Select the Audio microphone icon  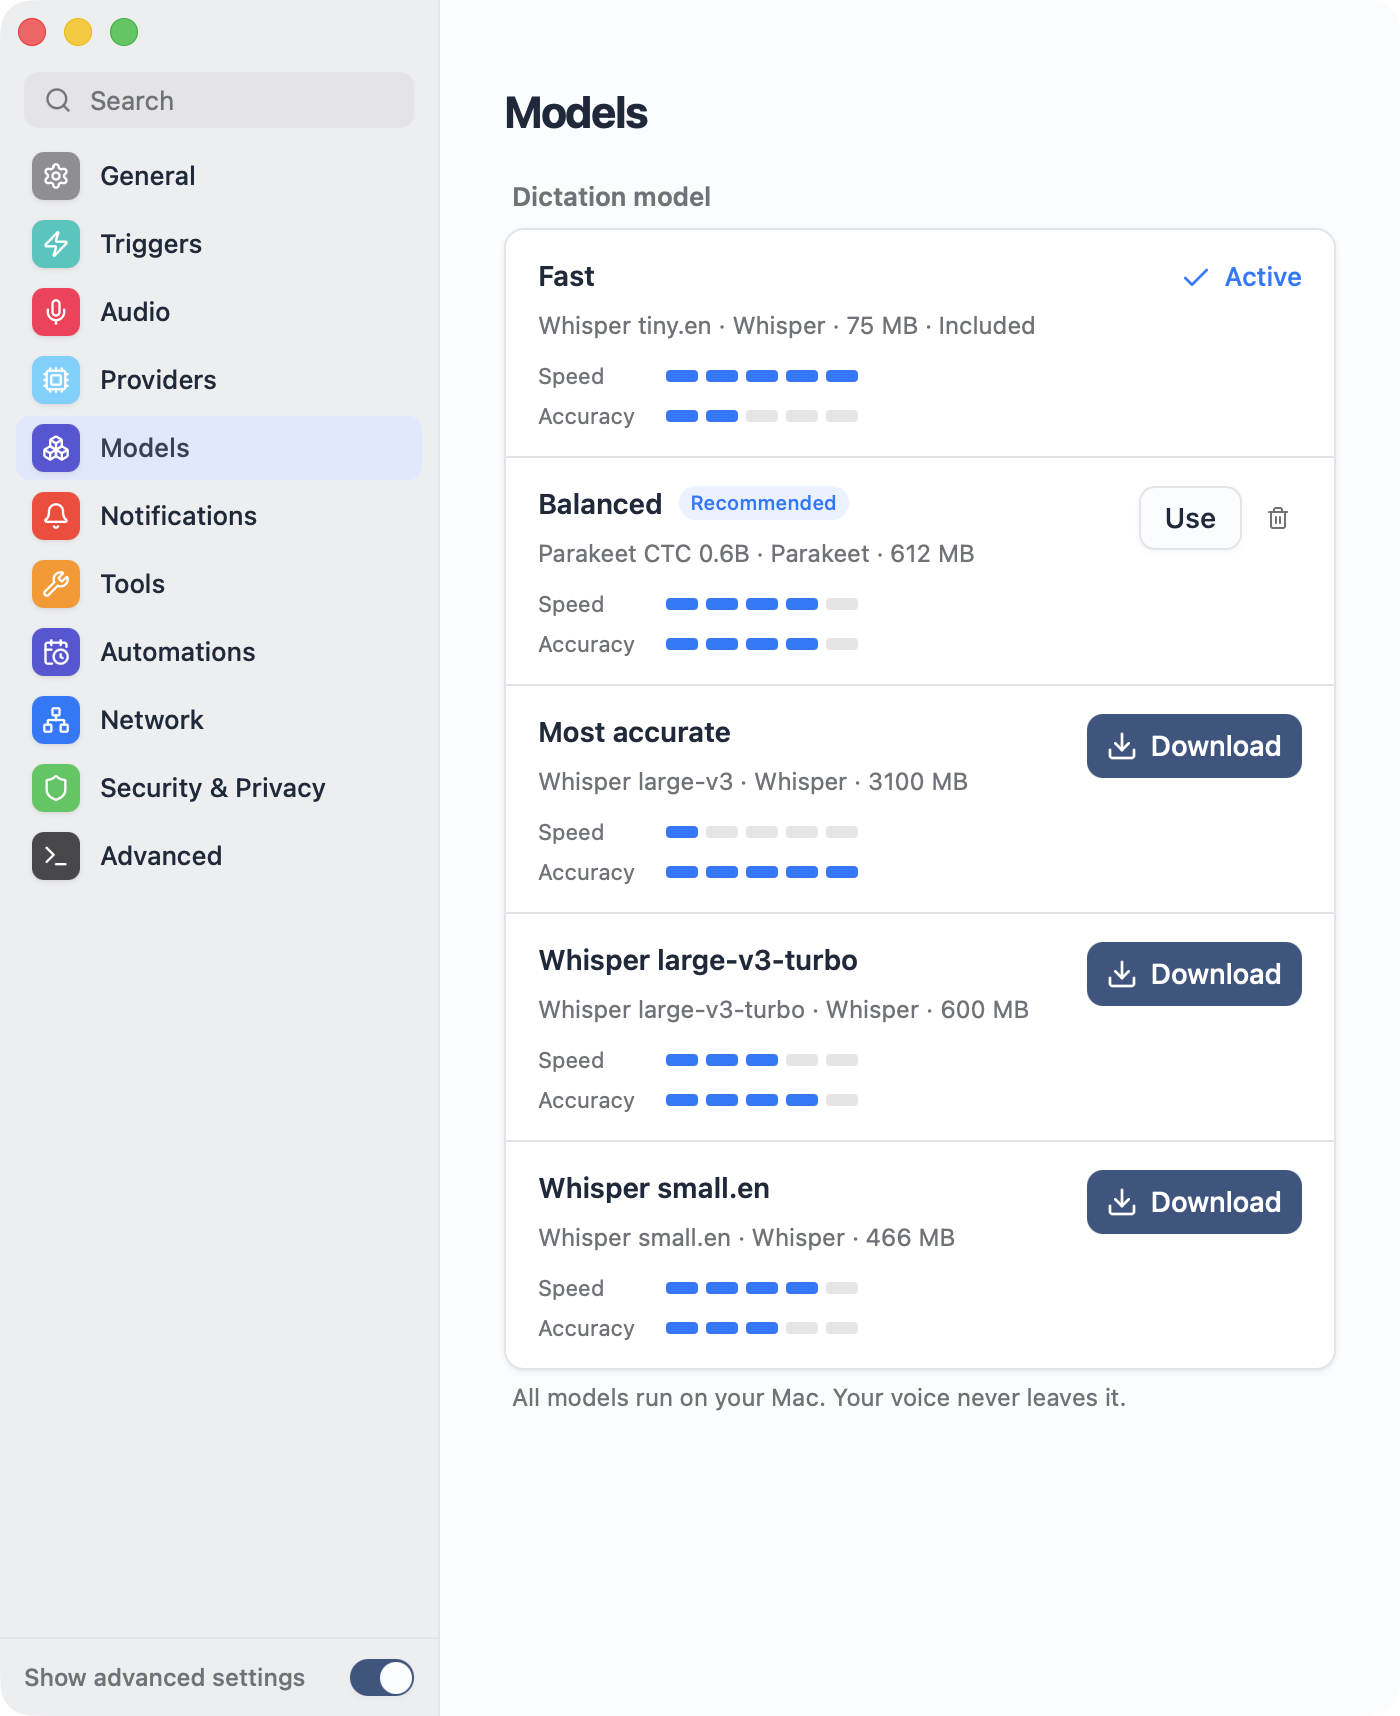tap(56, 312)
